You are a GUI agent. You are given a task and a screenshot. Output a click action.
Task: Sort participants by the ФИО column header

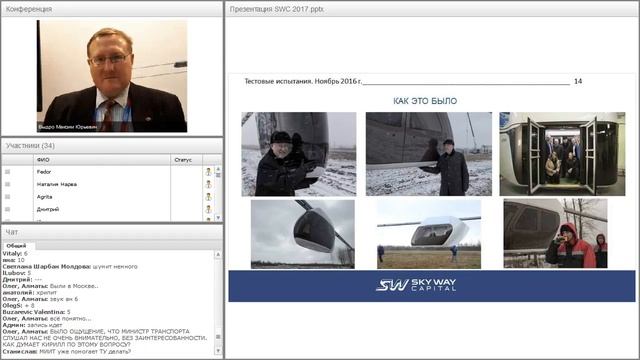102,160
